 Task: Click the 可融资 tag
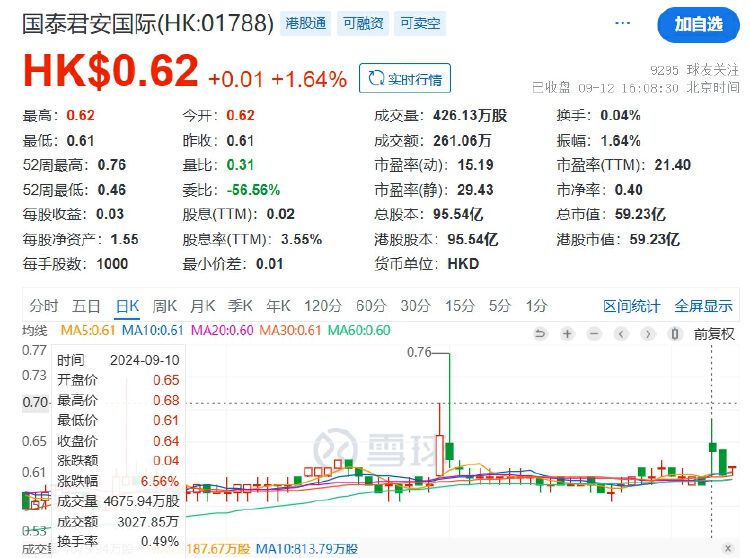[363, 23]
